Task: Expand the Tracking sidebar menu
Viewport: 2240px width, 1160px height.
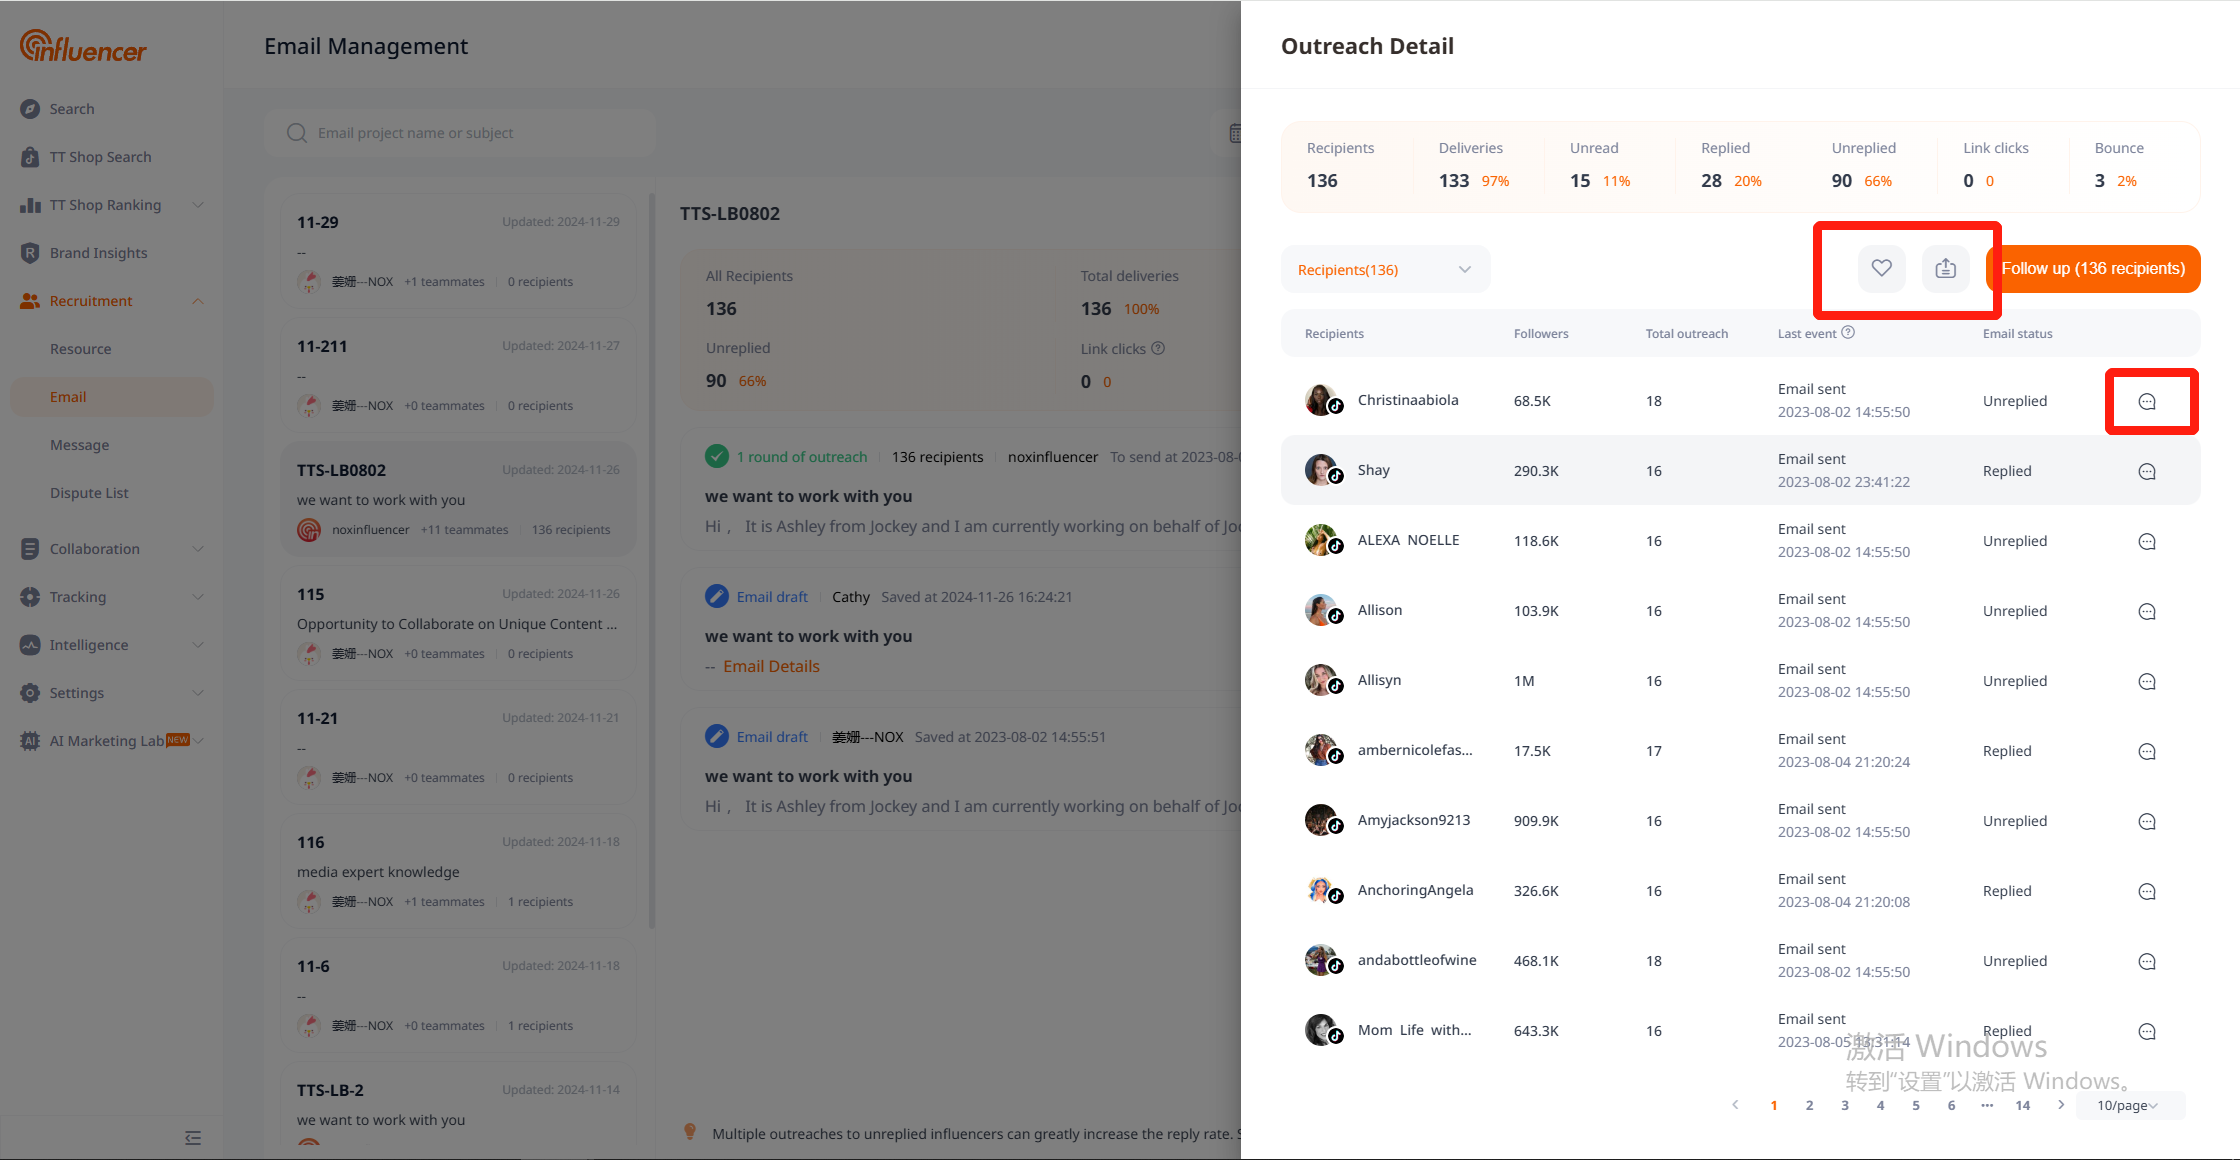Action: [197, 597]
